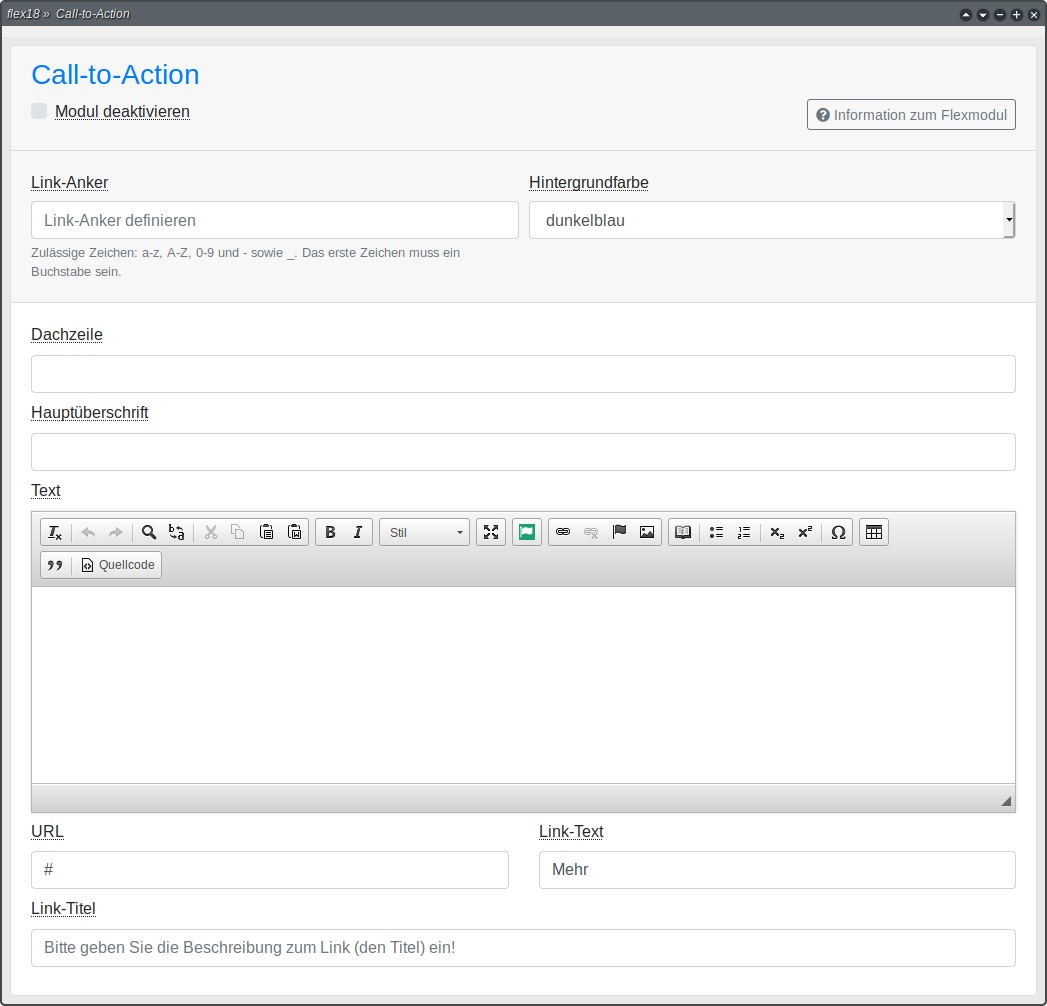Click Information zum Flexmodul button
Viewport: 1047px width, 1006px height.
pyautogui.click(x=911, y=115)
